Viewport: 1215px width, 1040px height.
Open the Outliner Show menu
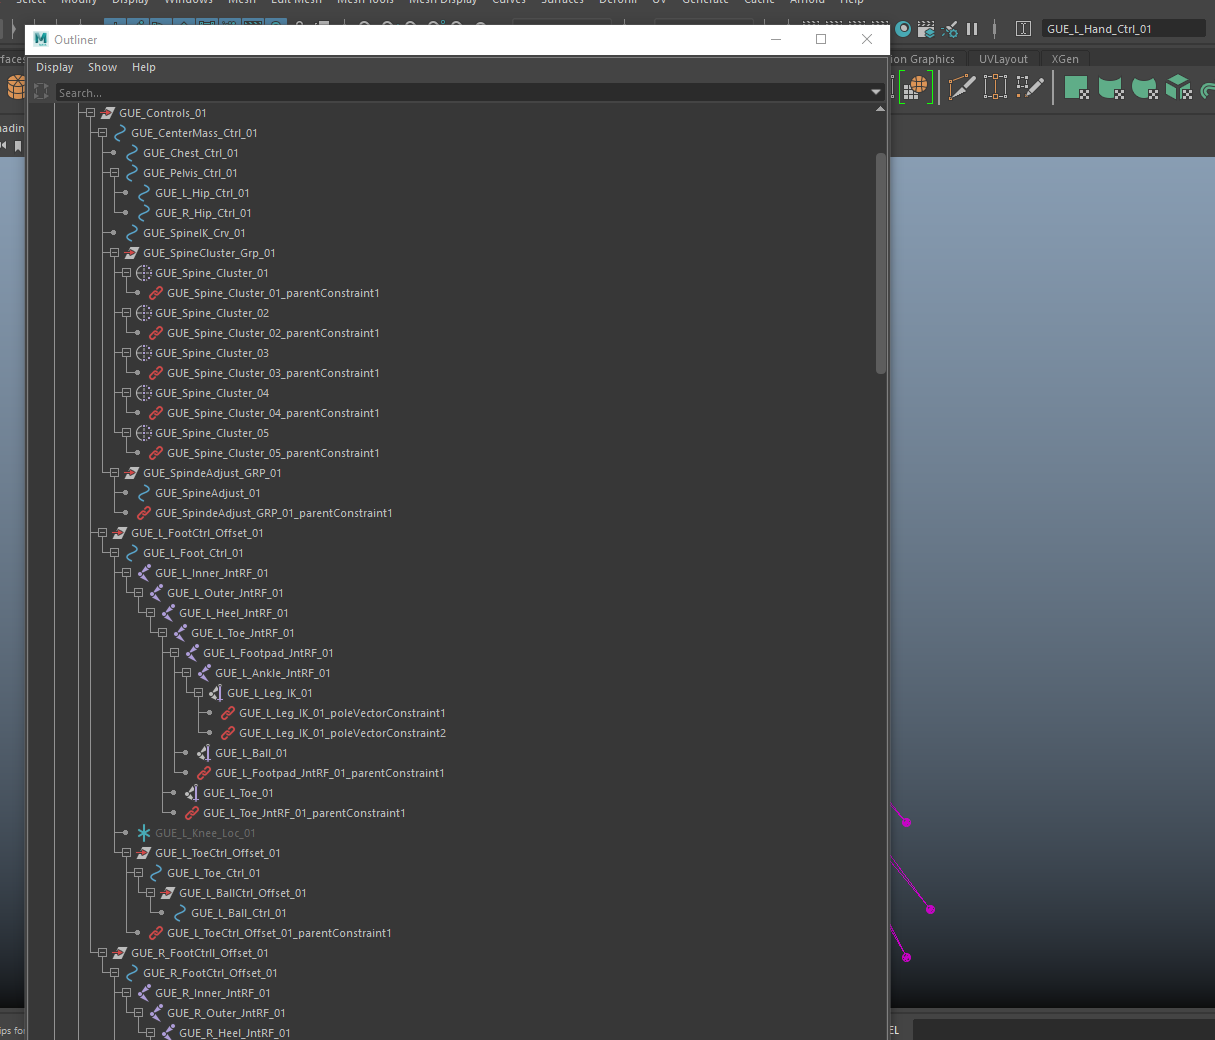[102, 67]
